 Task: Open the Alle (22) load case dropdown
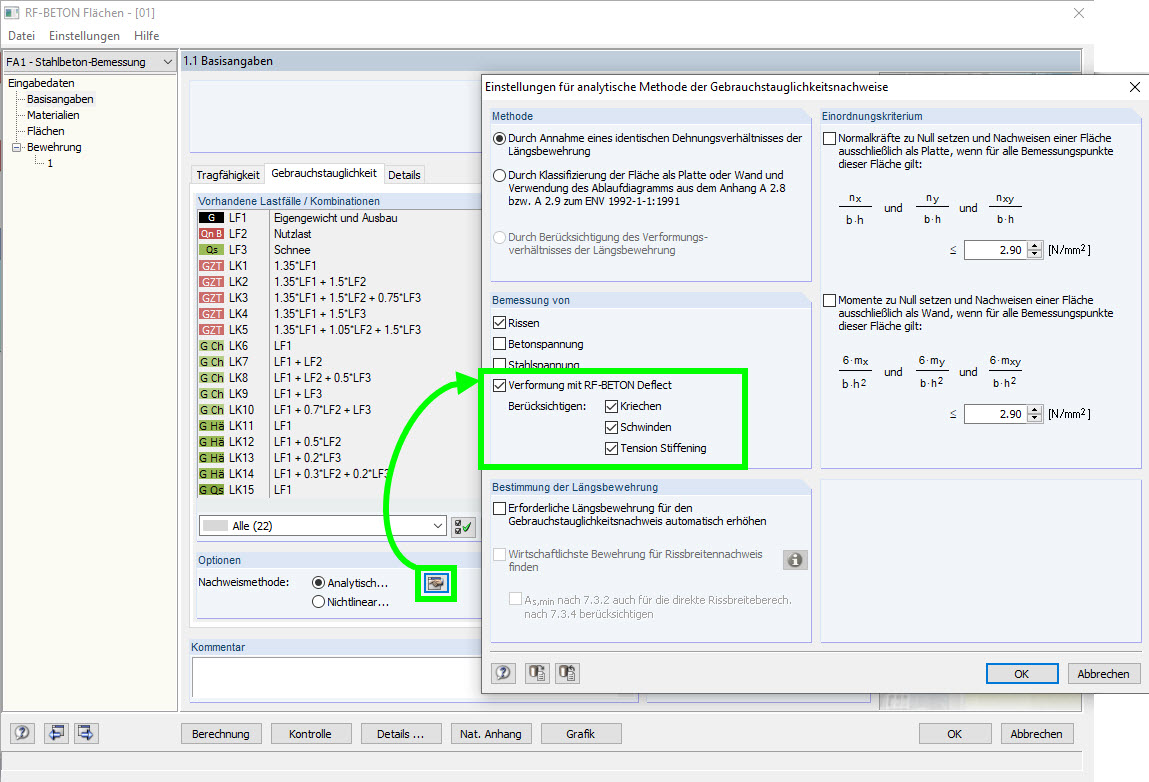point(440,526)
